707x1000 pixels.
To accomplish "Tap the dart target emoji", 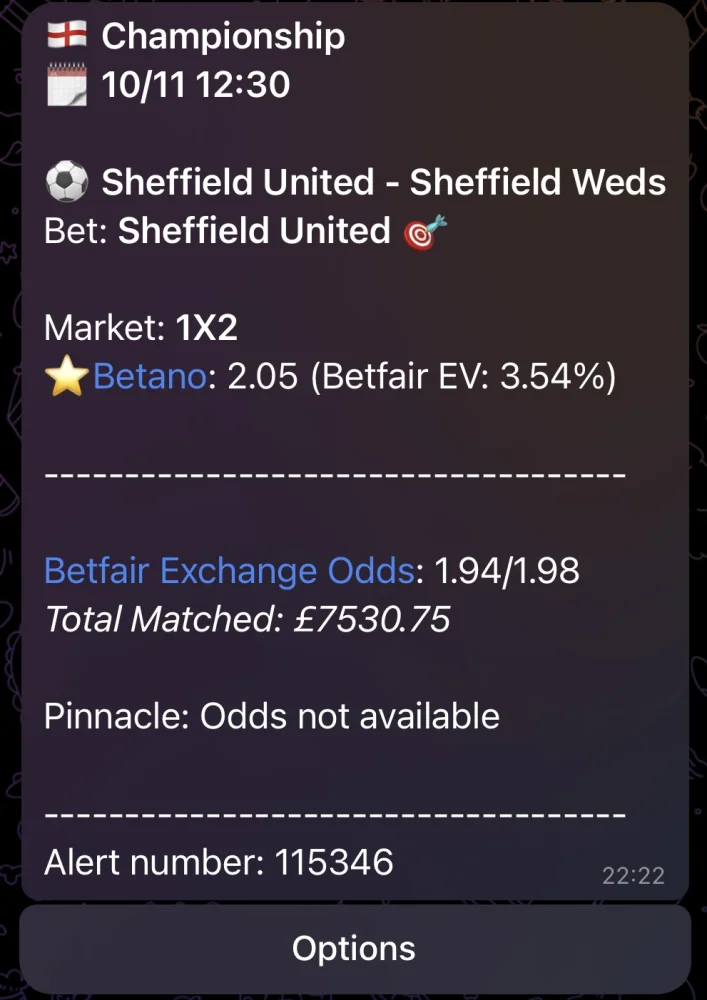I will [x=425, y=232].
